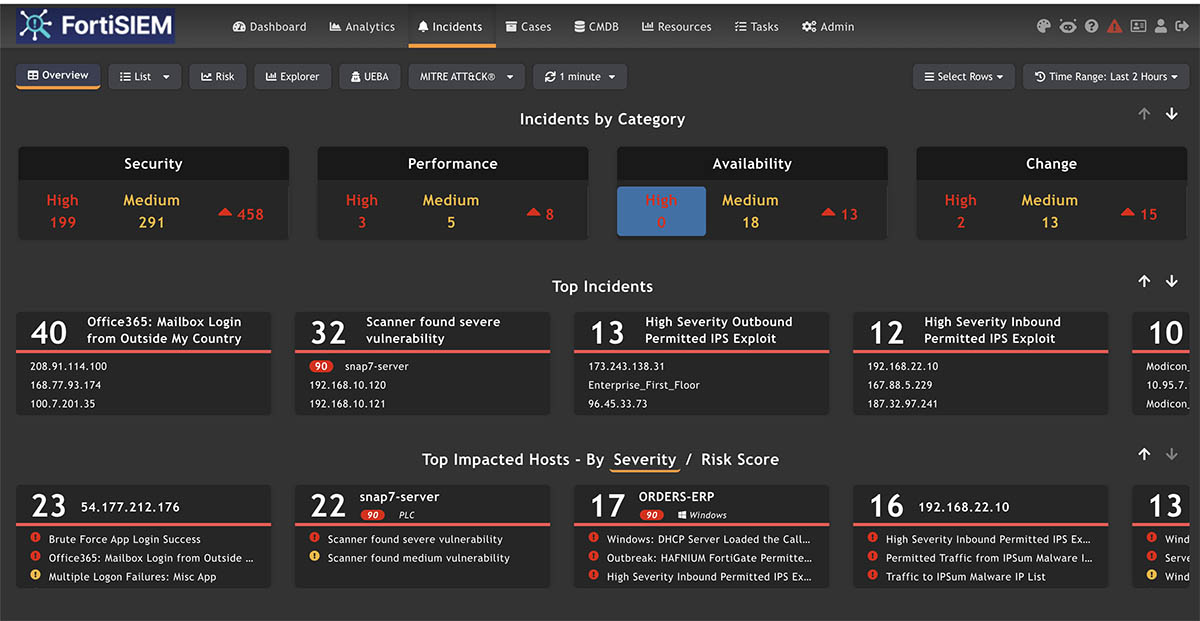The image size is (1200, 621).
Task: Open the 1 minute refresh interval dropdown
Action: pos(580,77)
